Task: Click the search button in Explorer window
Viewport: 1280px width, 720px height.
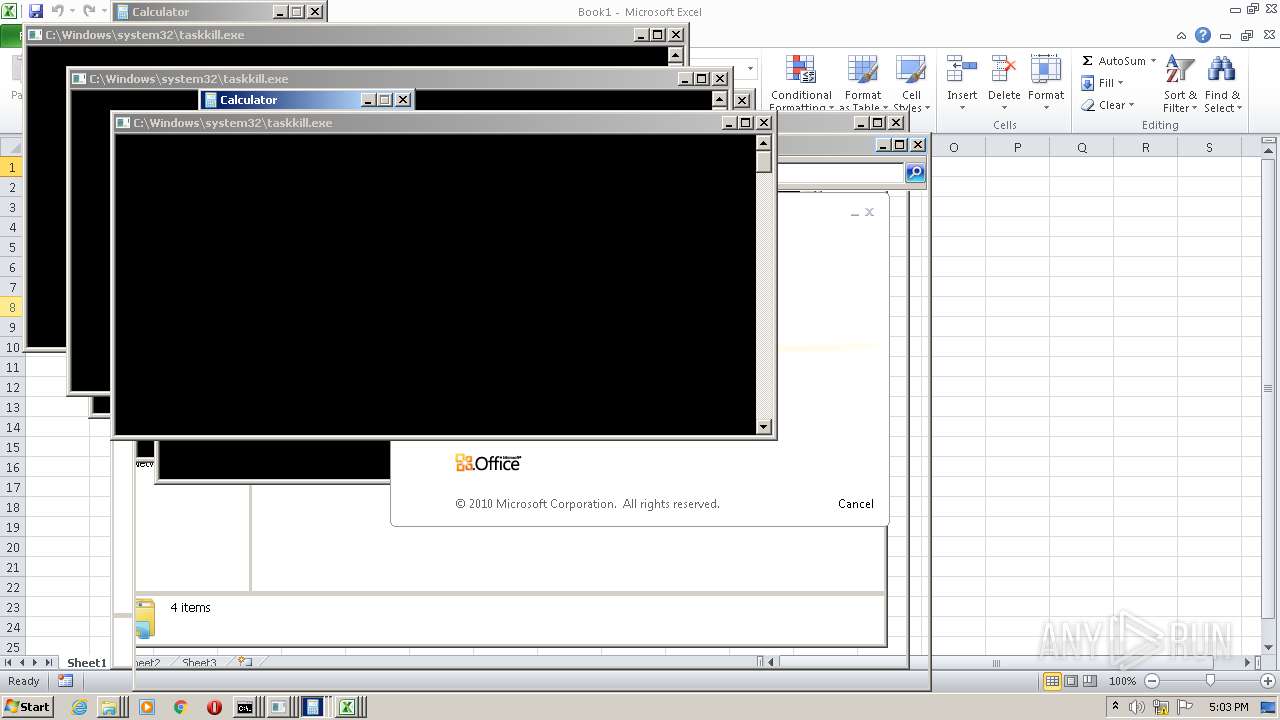Action: [x=915, y=173]
